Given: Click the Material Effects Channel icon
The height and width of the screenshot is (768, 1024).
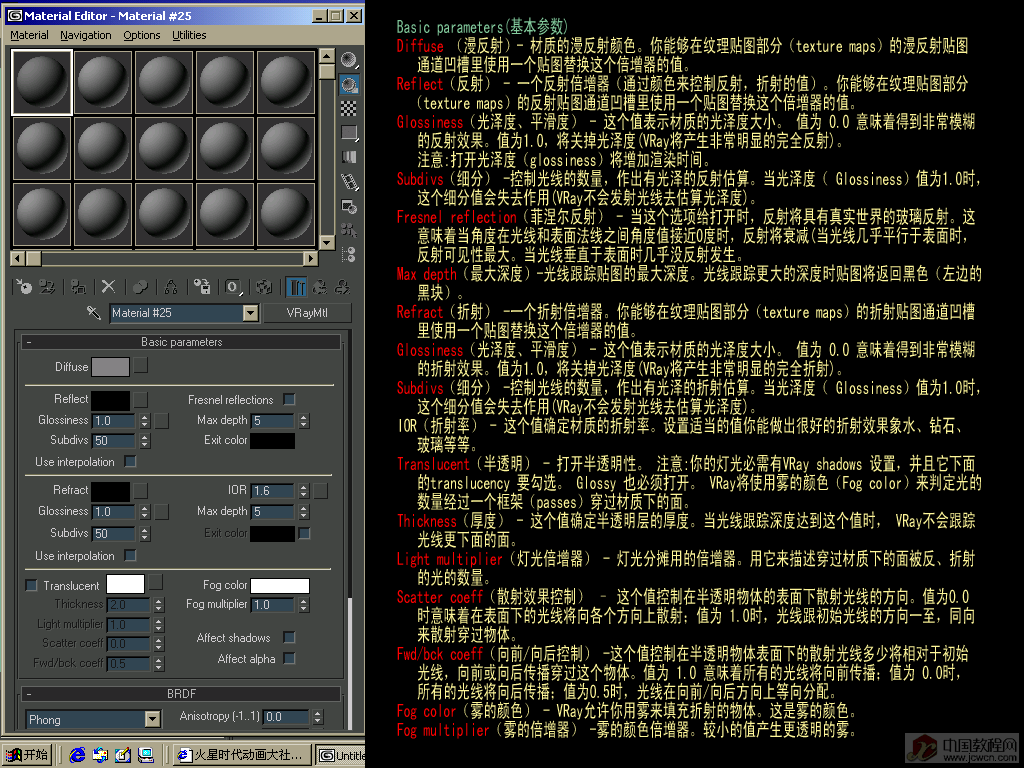Looking at the screenshot, I should [x=233, y=287].
